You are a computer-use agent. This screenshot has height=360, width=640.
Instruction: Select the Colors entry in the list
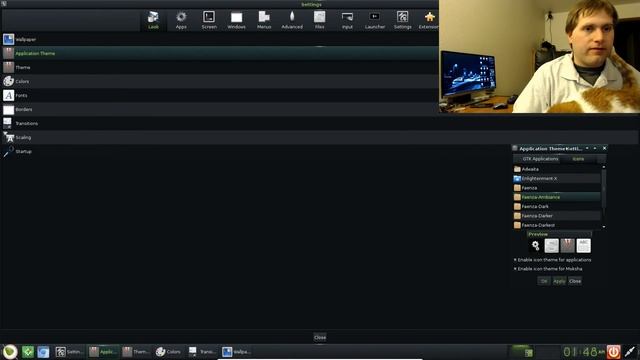click(220, 81)
